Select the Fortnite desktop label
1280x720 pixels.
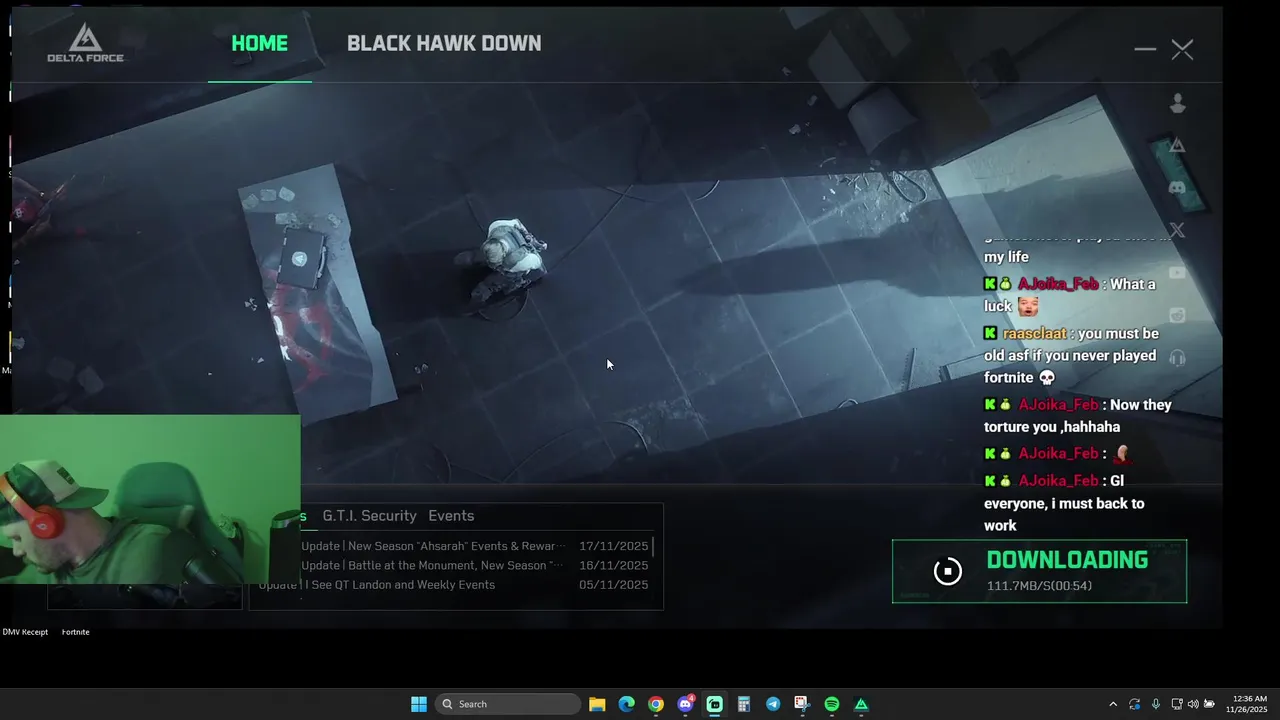[75, 632]
